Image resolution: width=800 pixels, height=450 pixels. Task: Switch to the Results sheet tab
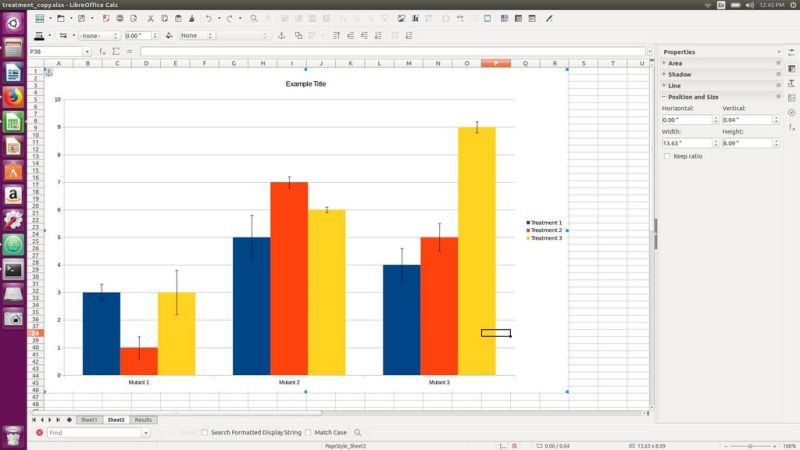coord(143,420)
